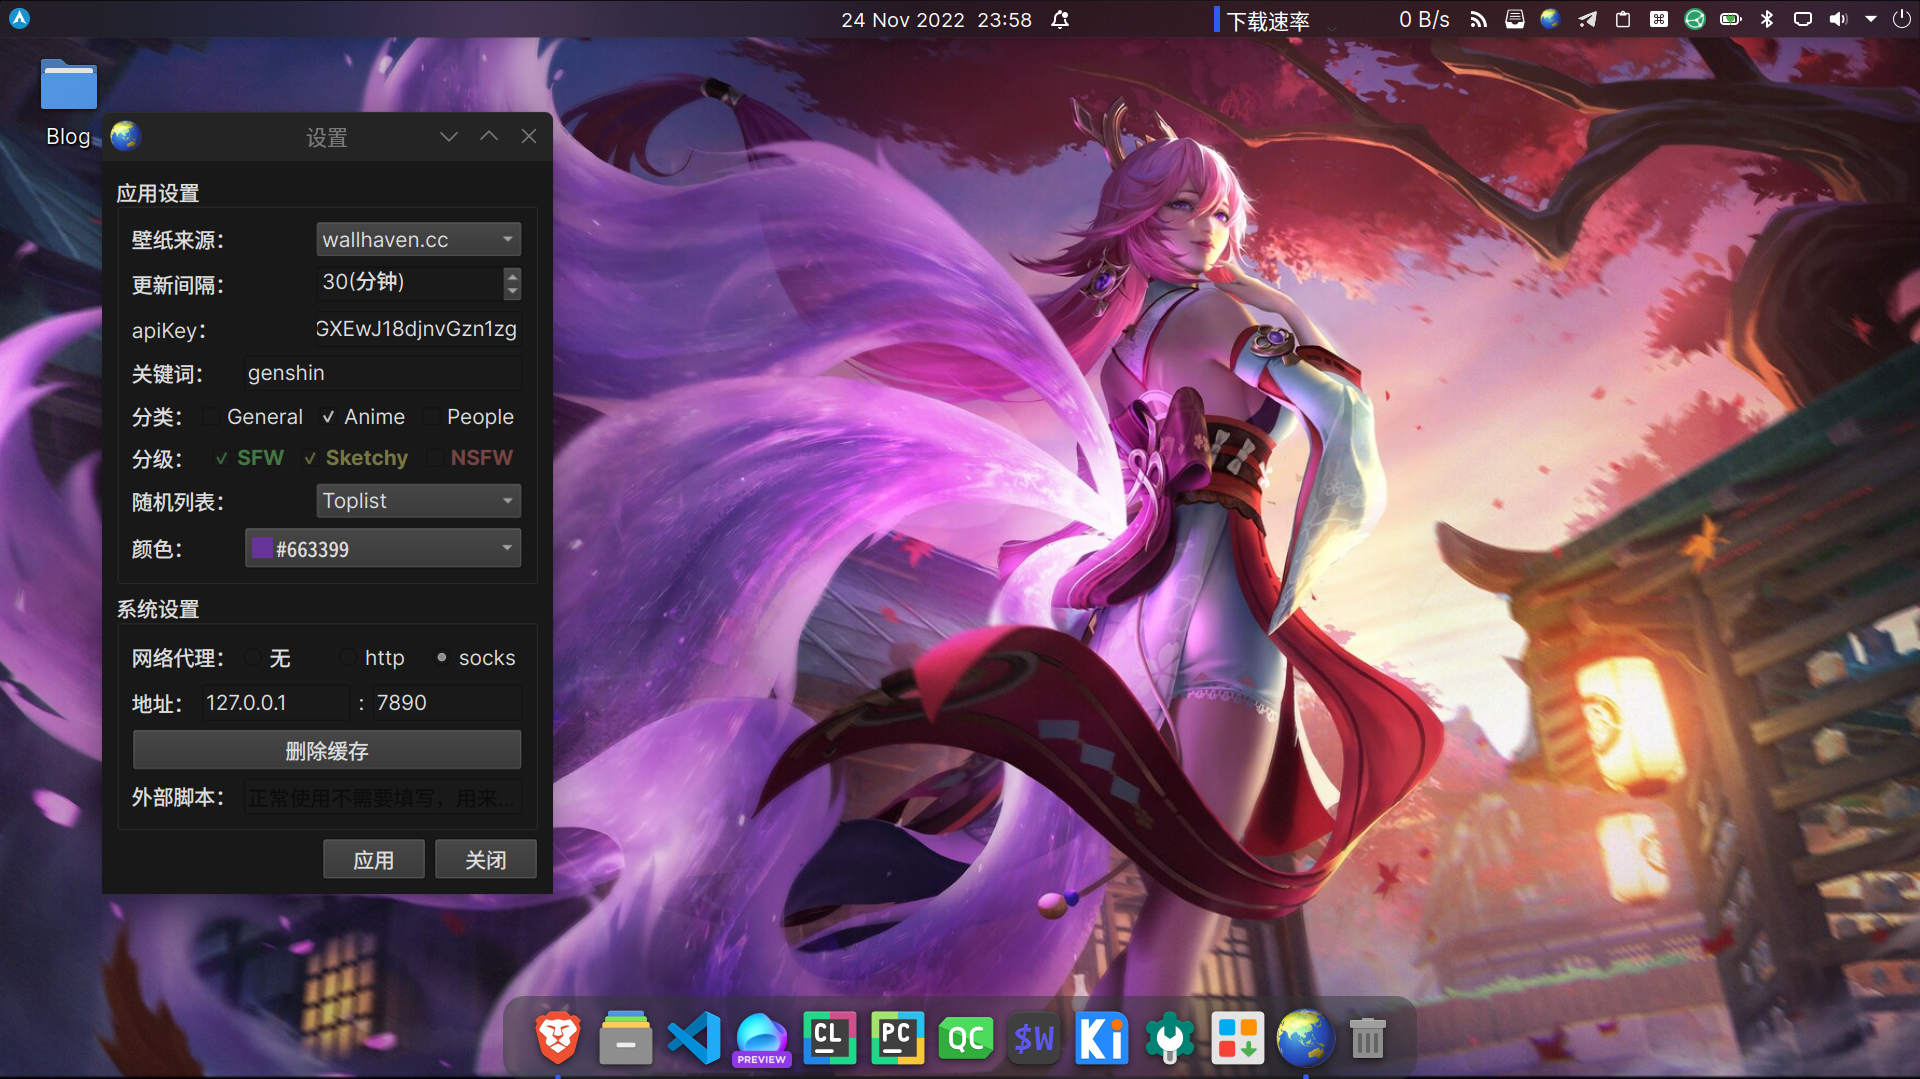The width and height of the screenshot is (1920, 1079).
Task: Toggle the Sketchy rating checkbox
Action: 310,458
